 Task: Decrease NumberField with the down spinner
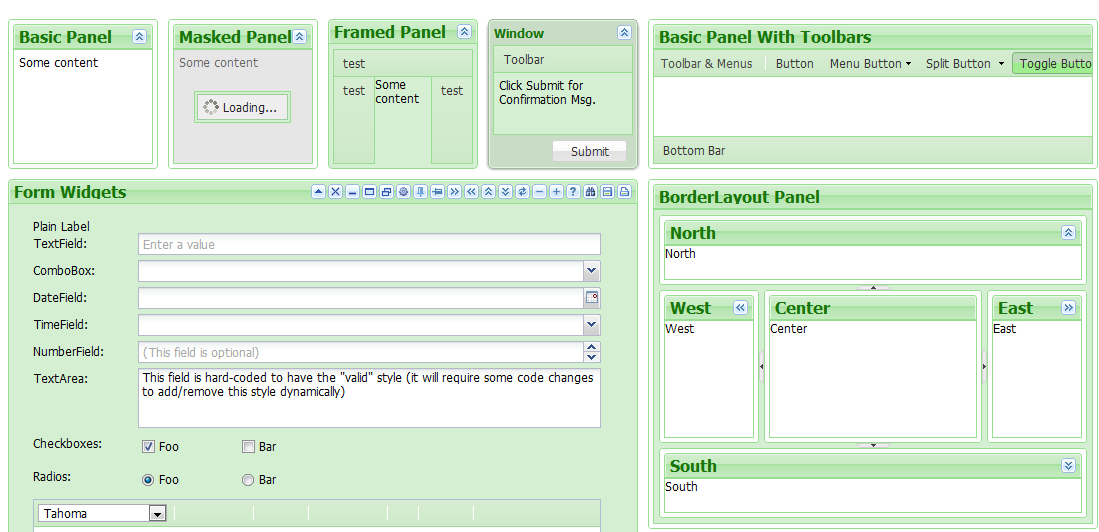[592, 357]
